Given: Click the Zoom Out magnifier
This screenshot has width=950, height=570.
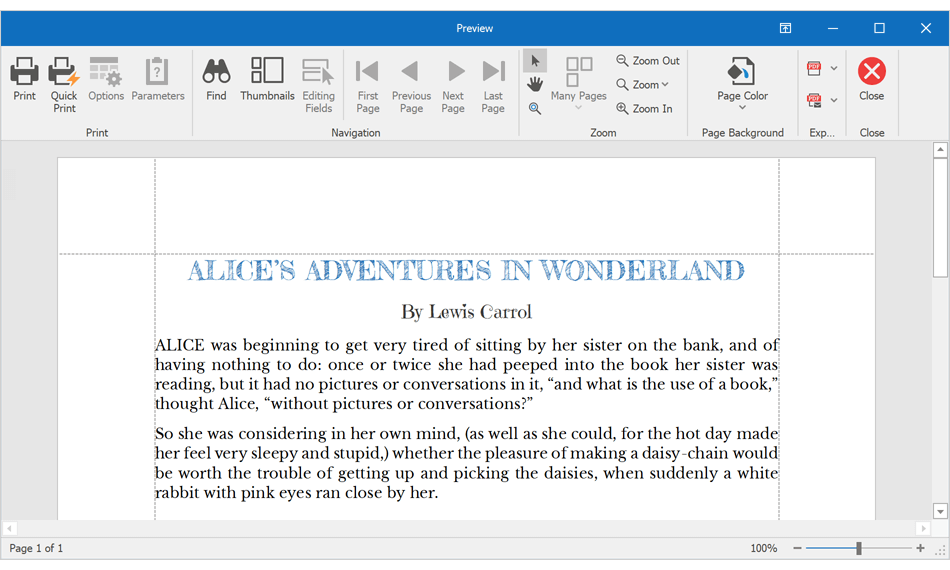Looking at the screenshot, I should tap(648, 61).
